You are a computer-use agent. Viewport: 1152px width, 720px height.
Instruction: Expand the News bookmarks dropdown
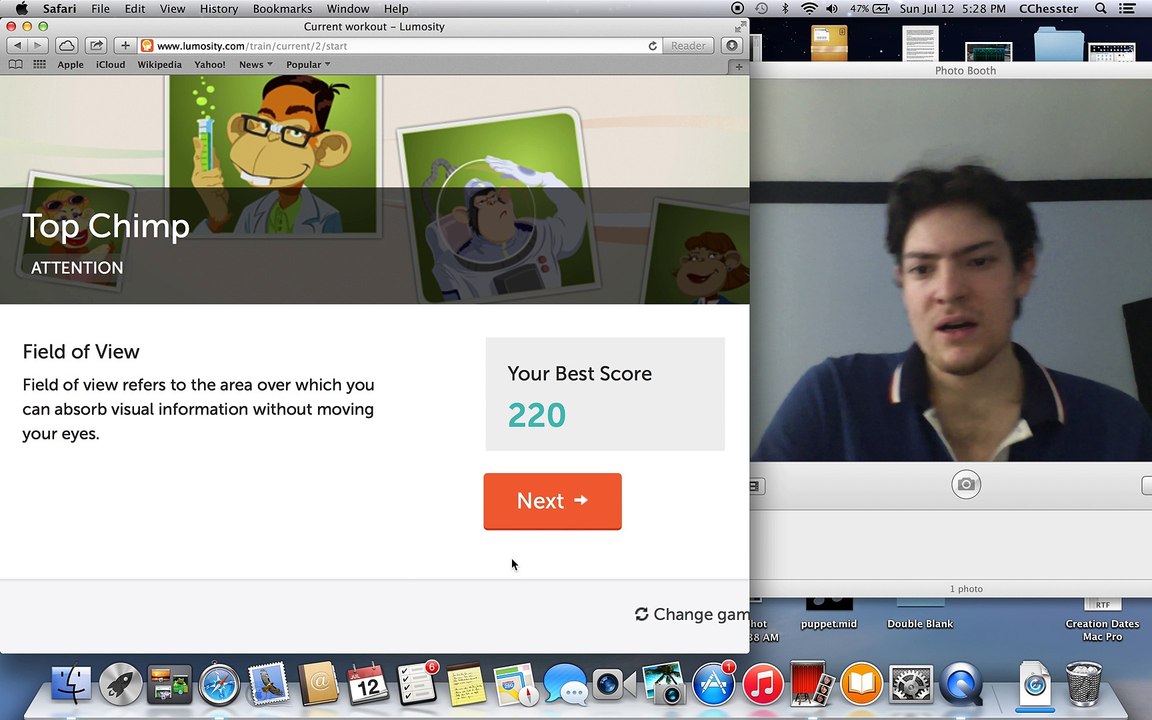[x=256, y=65]
